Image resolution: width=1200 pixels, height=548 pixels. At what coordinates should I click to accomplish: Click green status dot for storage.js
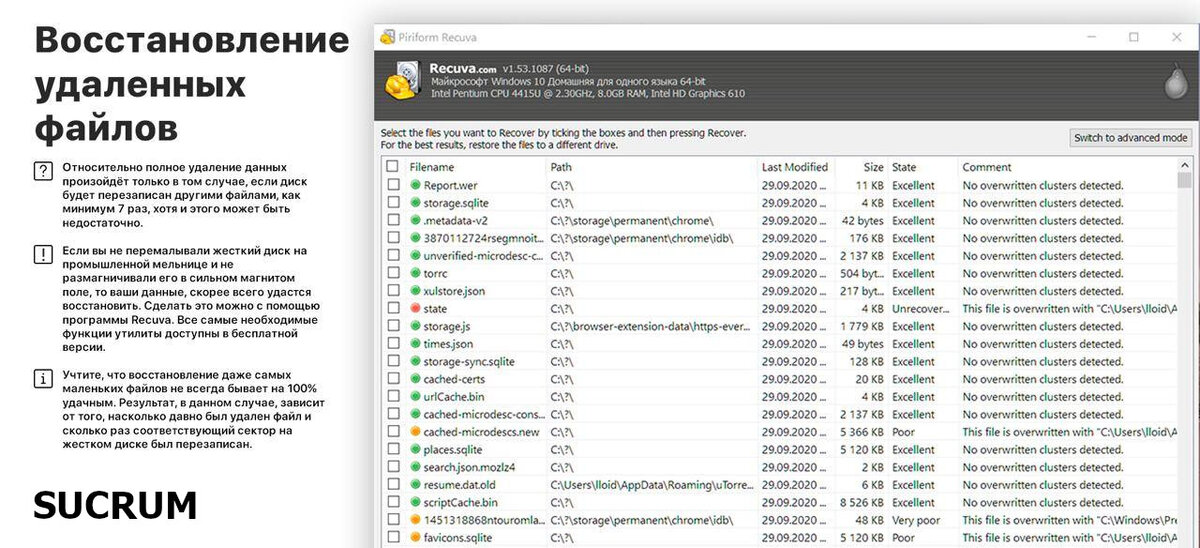[415, 326]
